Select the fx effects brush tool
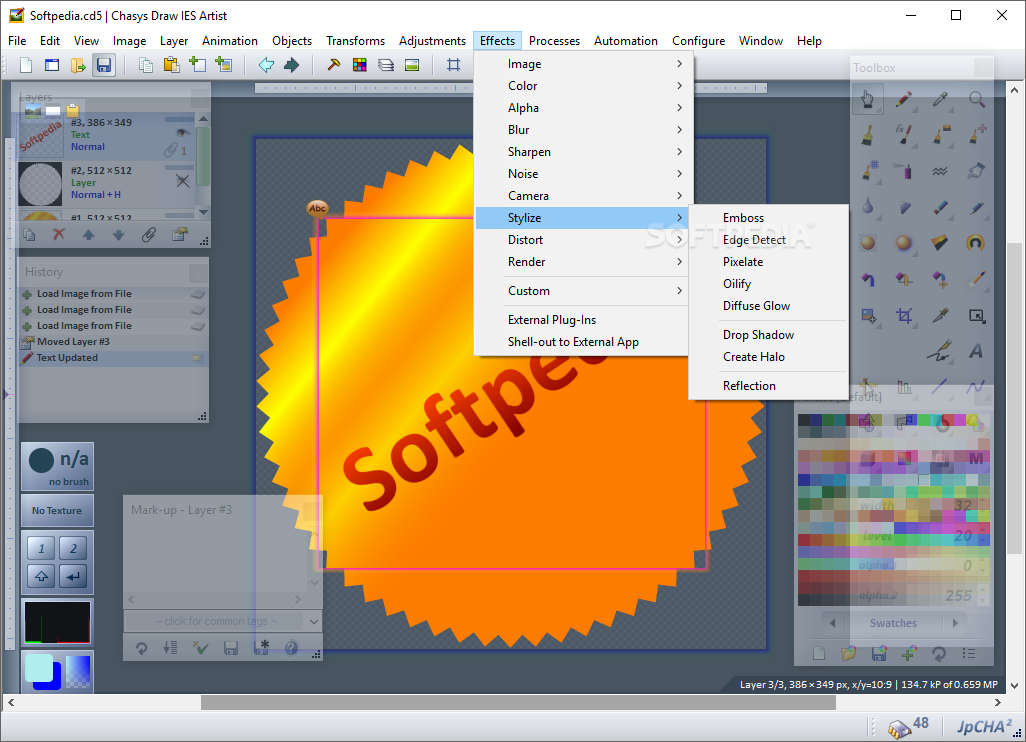 904,135
